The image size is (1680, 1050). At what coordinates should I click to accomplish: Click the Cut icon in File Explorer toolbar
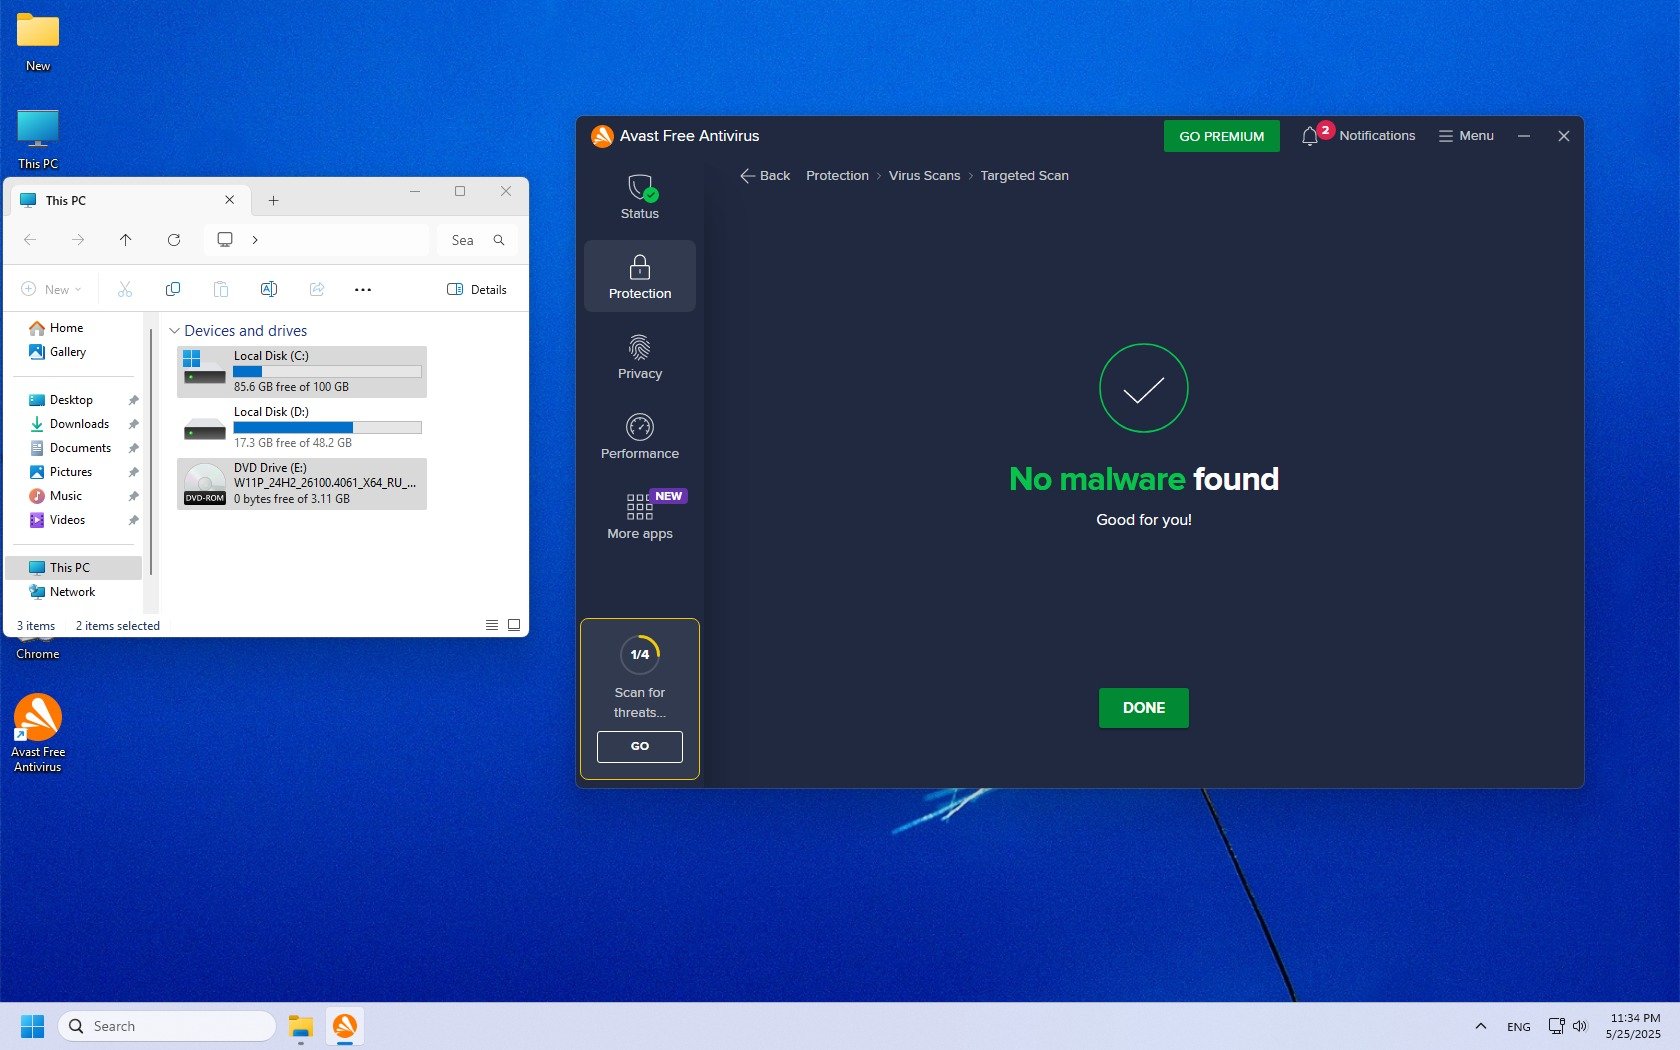pyautogui.click(x=125, y=290)
